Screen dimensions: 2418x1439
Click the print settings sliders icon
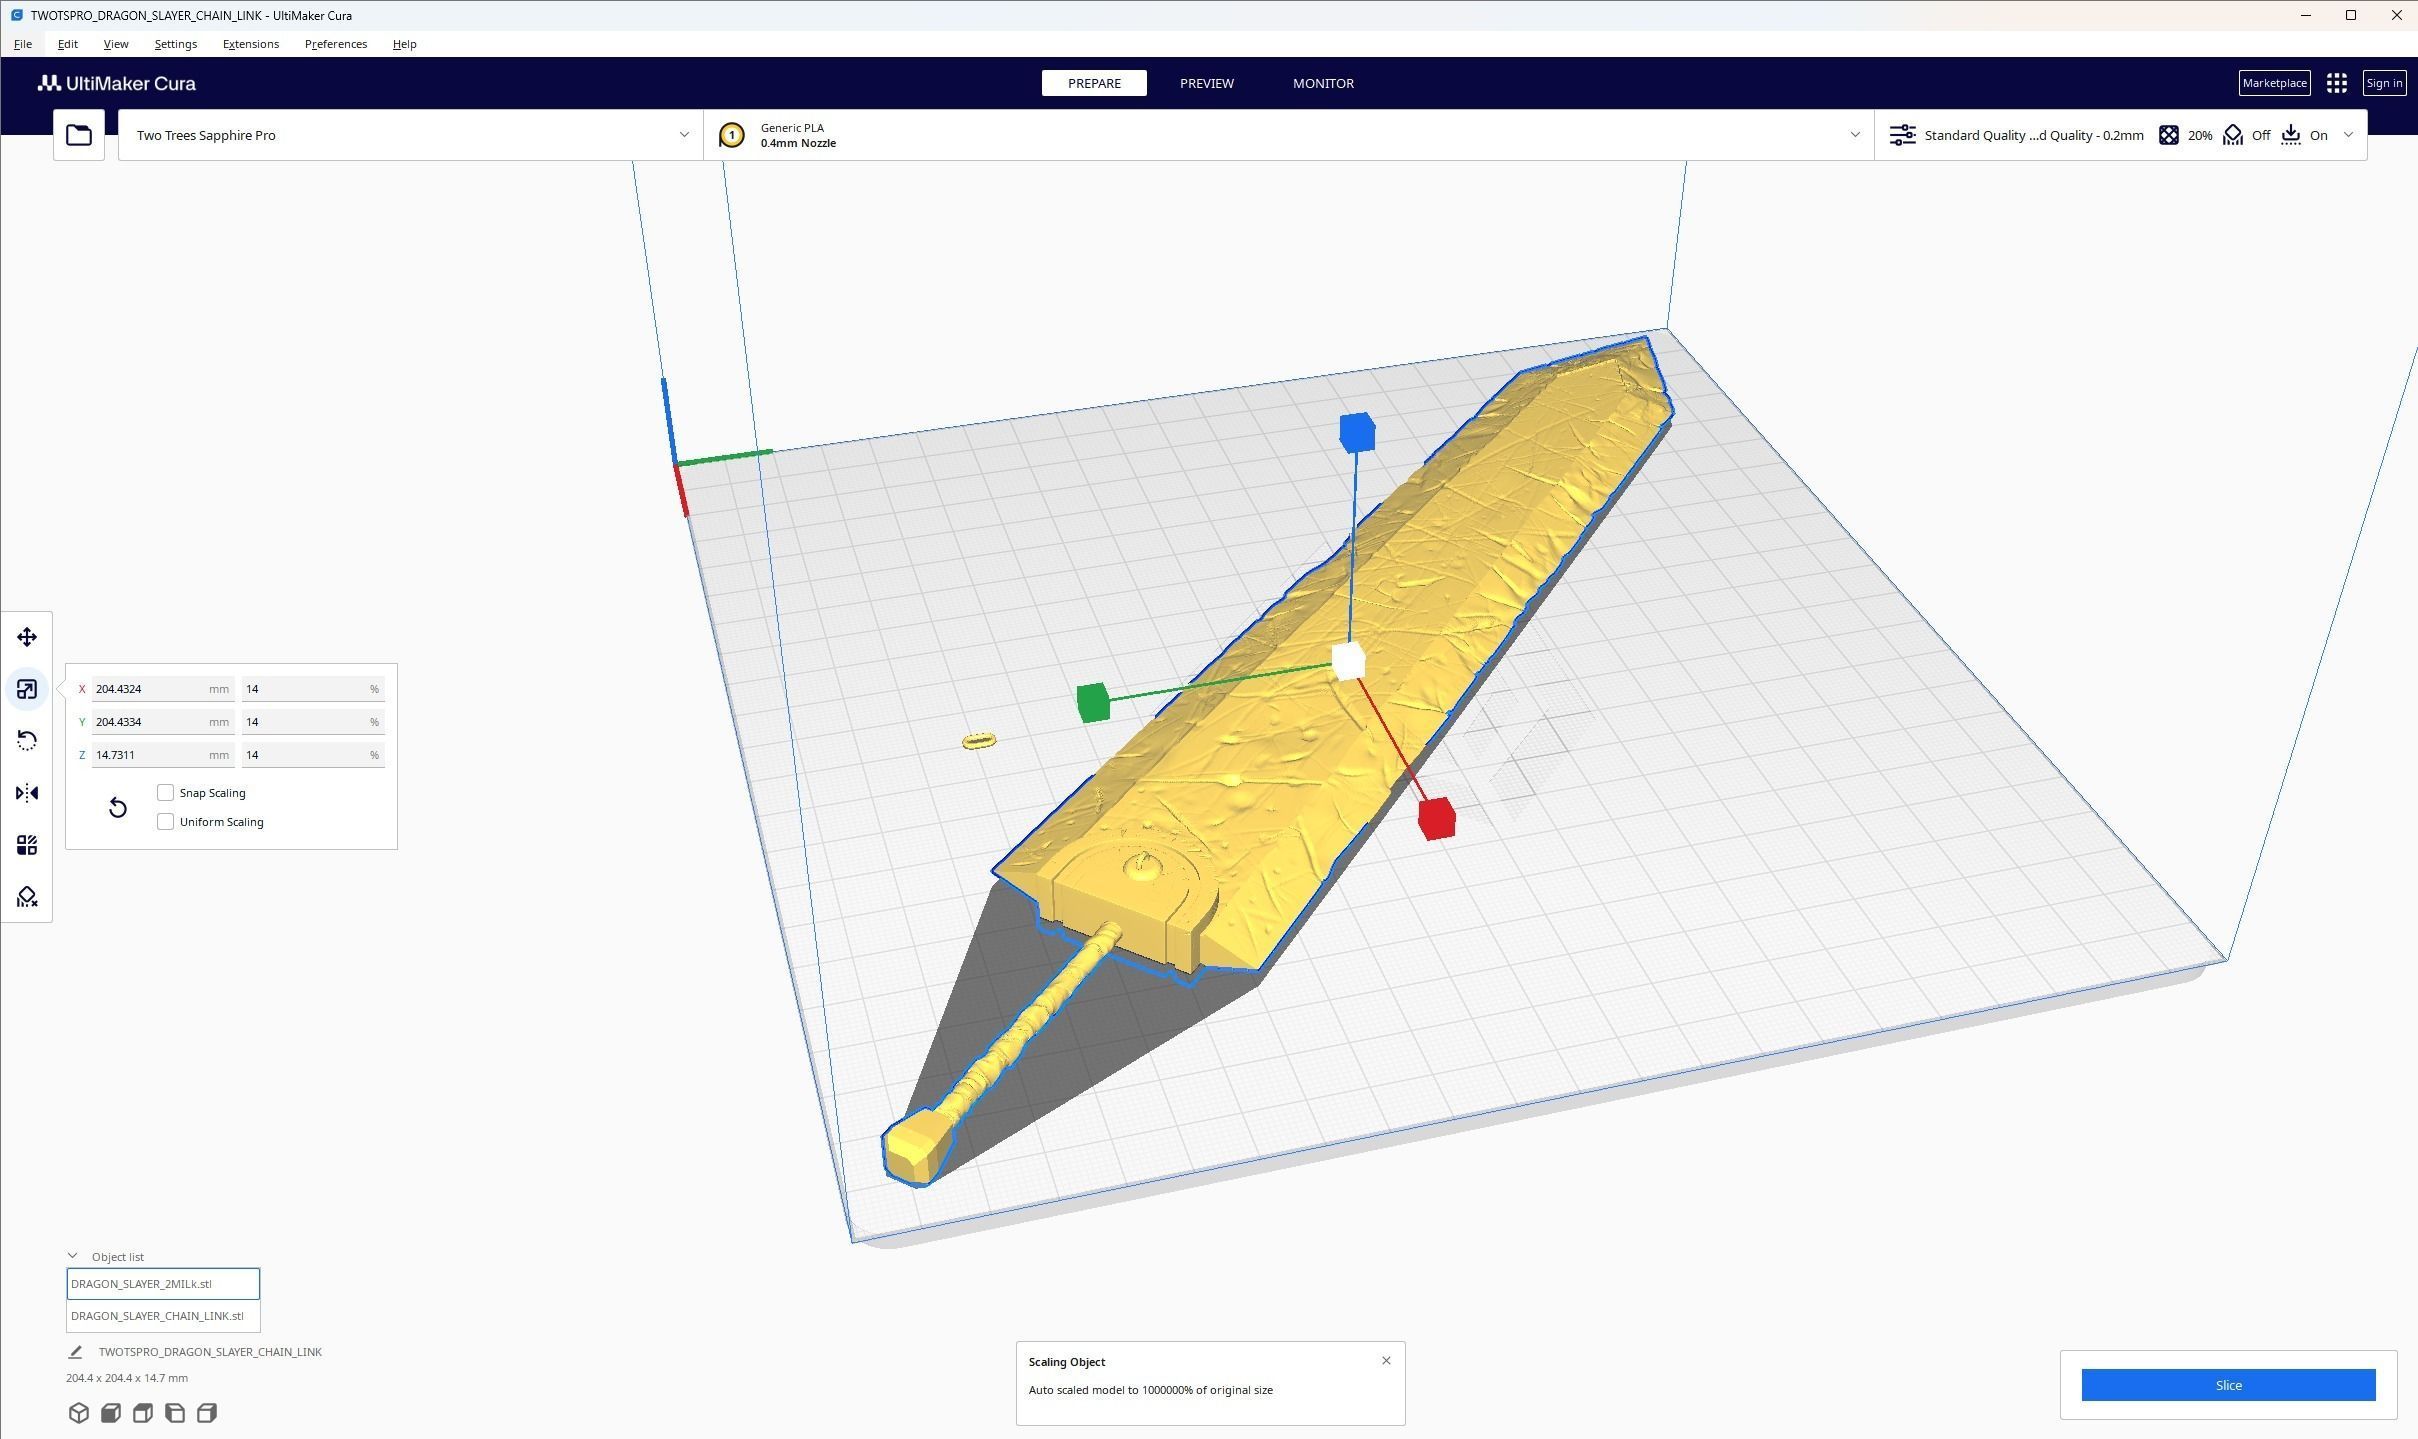(1902, 135)
